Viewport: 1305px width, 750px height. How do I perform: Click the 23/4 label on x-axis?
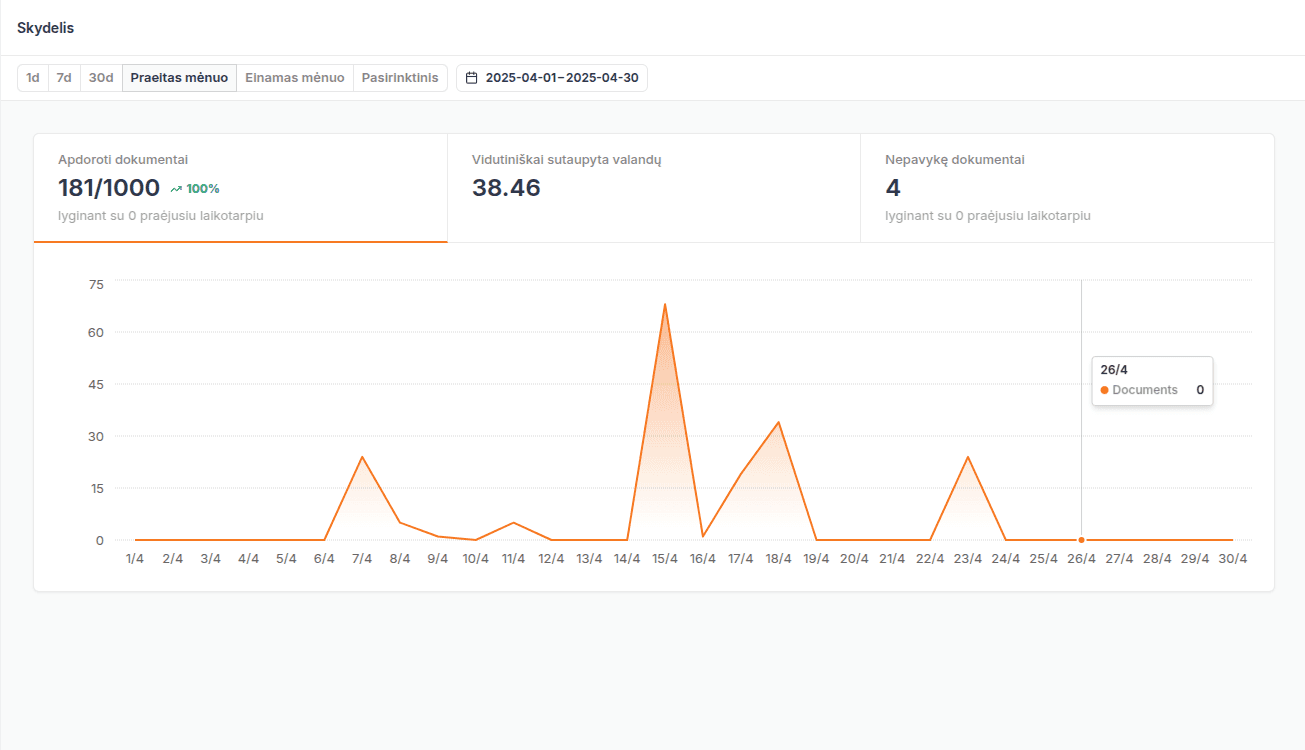tap(967, 559)
